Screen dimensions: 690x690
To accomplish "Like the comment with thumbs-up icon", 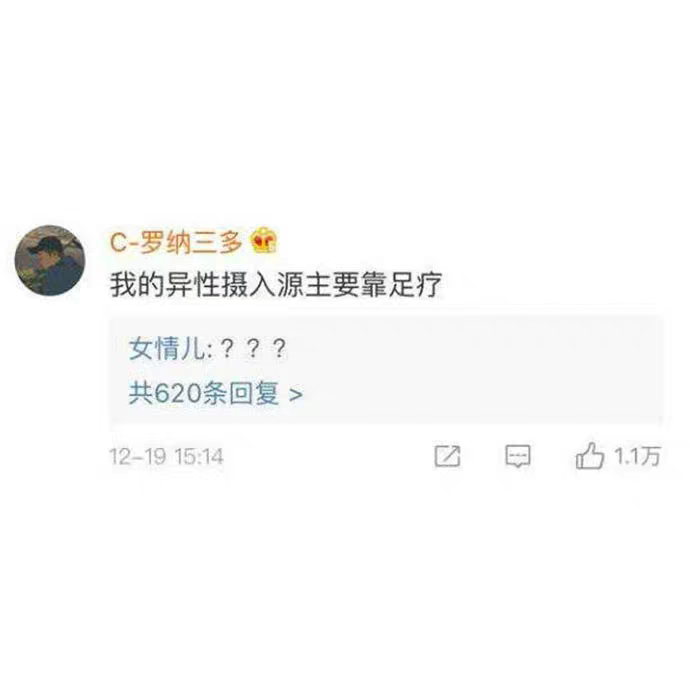I will [589, 456].
